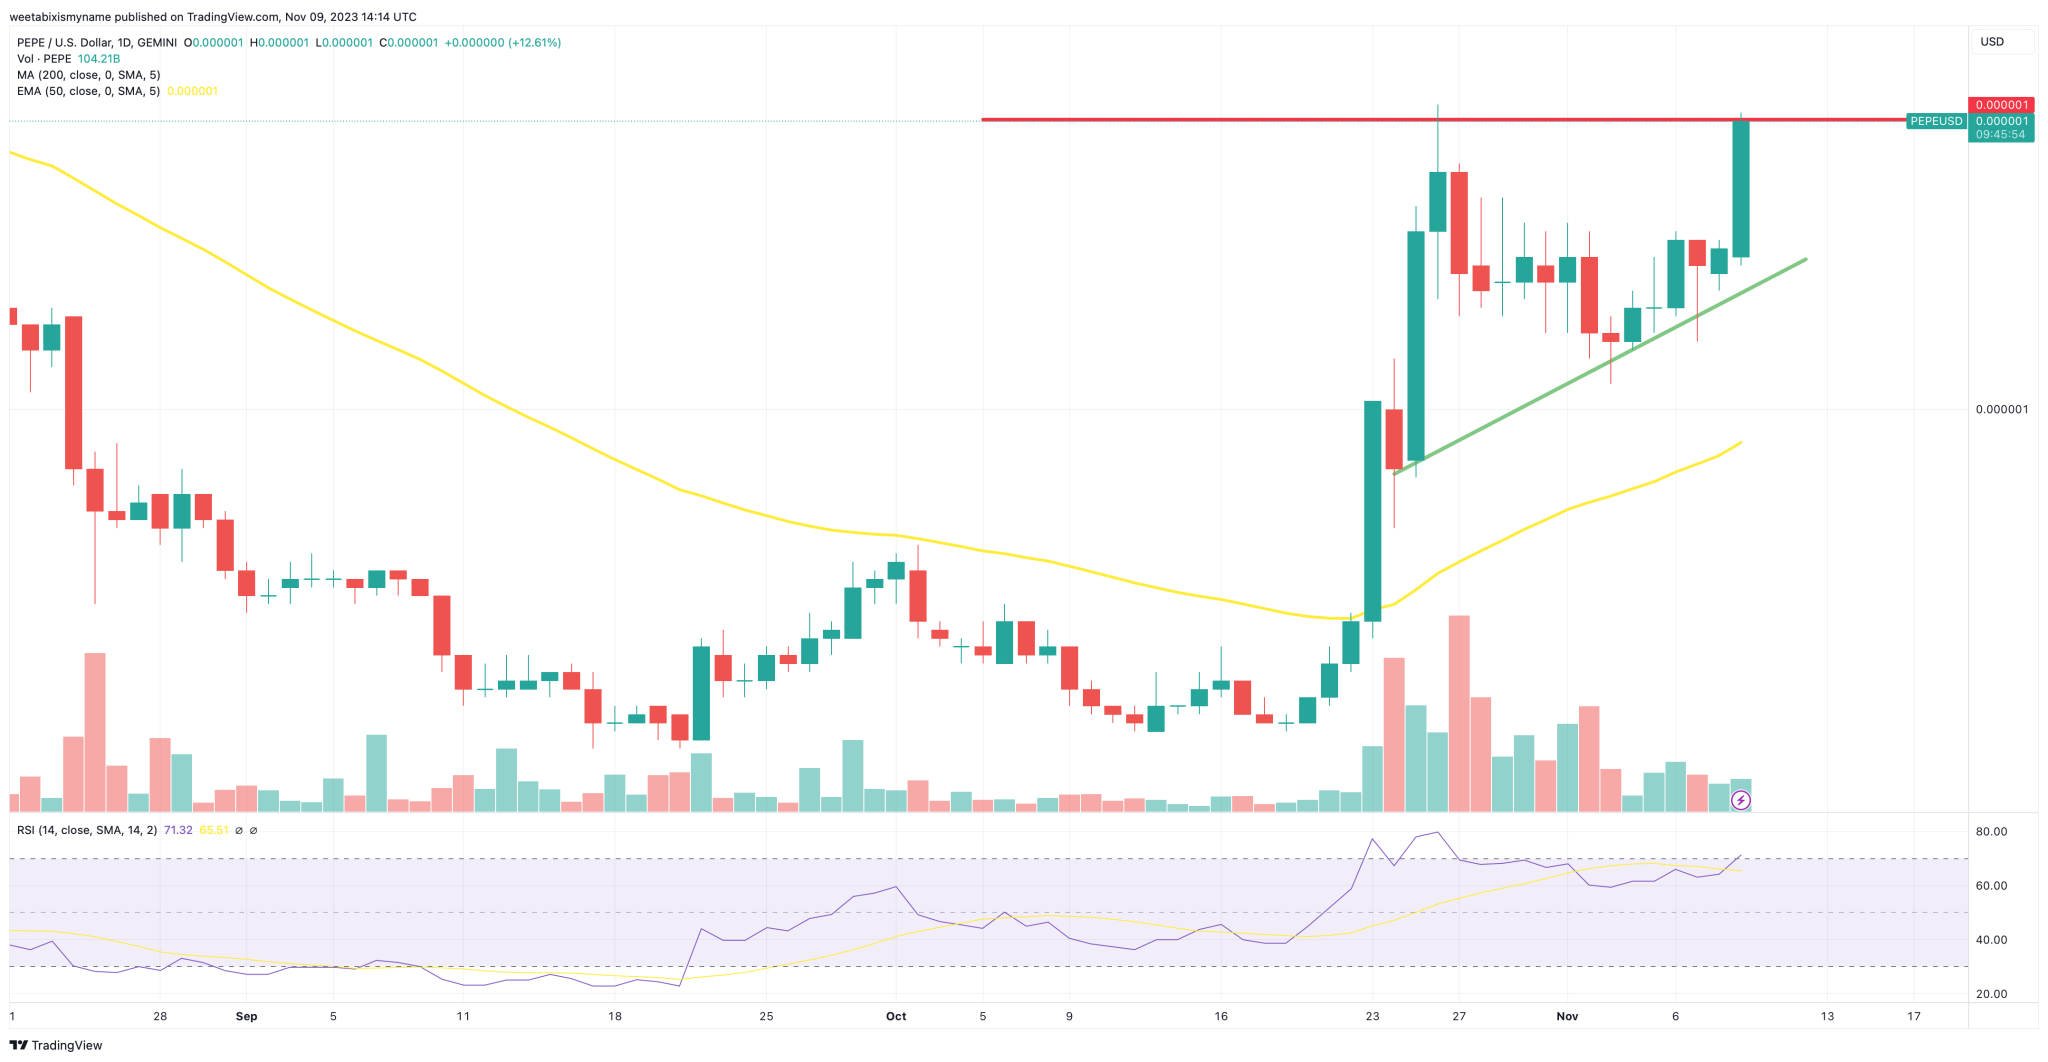Click the red horizontal resistance line
This screenshot has width=2048, height=1062.
coord(1200,120)
